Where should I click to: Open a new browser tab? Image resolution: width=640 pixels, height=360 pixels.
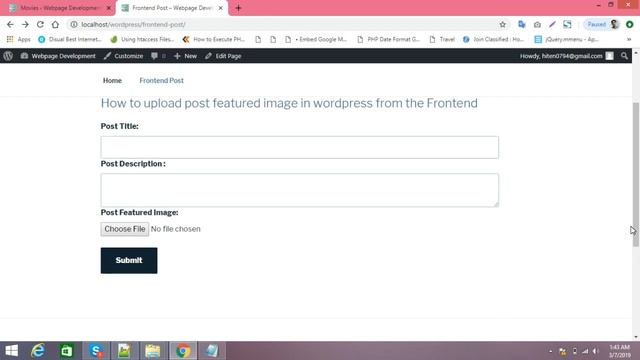(238, 8)
